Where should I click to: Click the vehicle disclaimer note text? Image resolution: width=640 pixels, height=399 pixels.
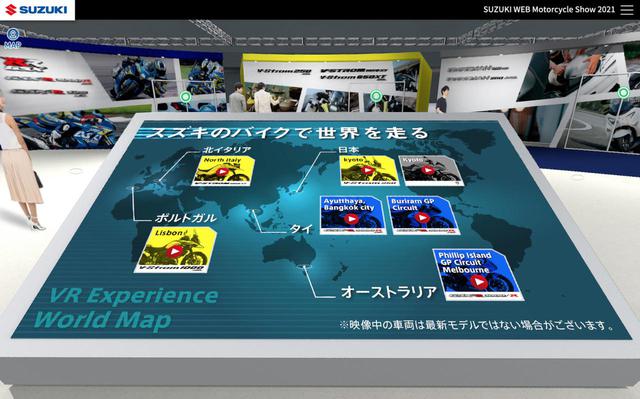pos(477,325)
